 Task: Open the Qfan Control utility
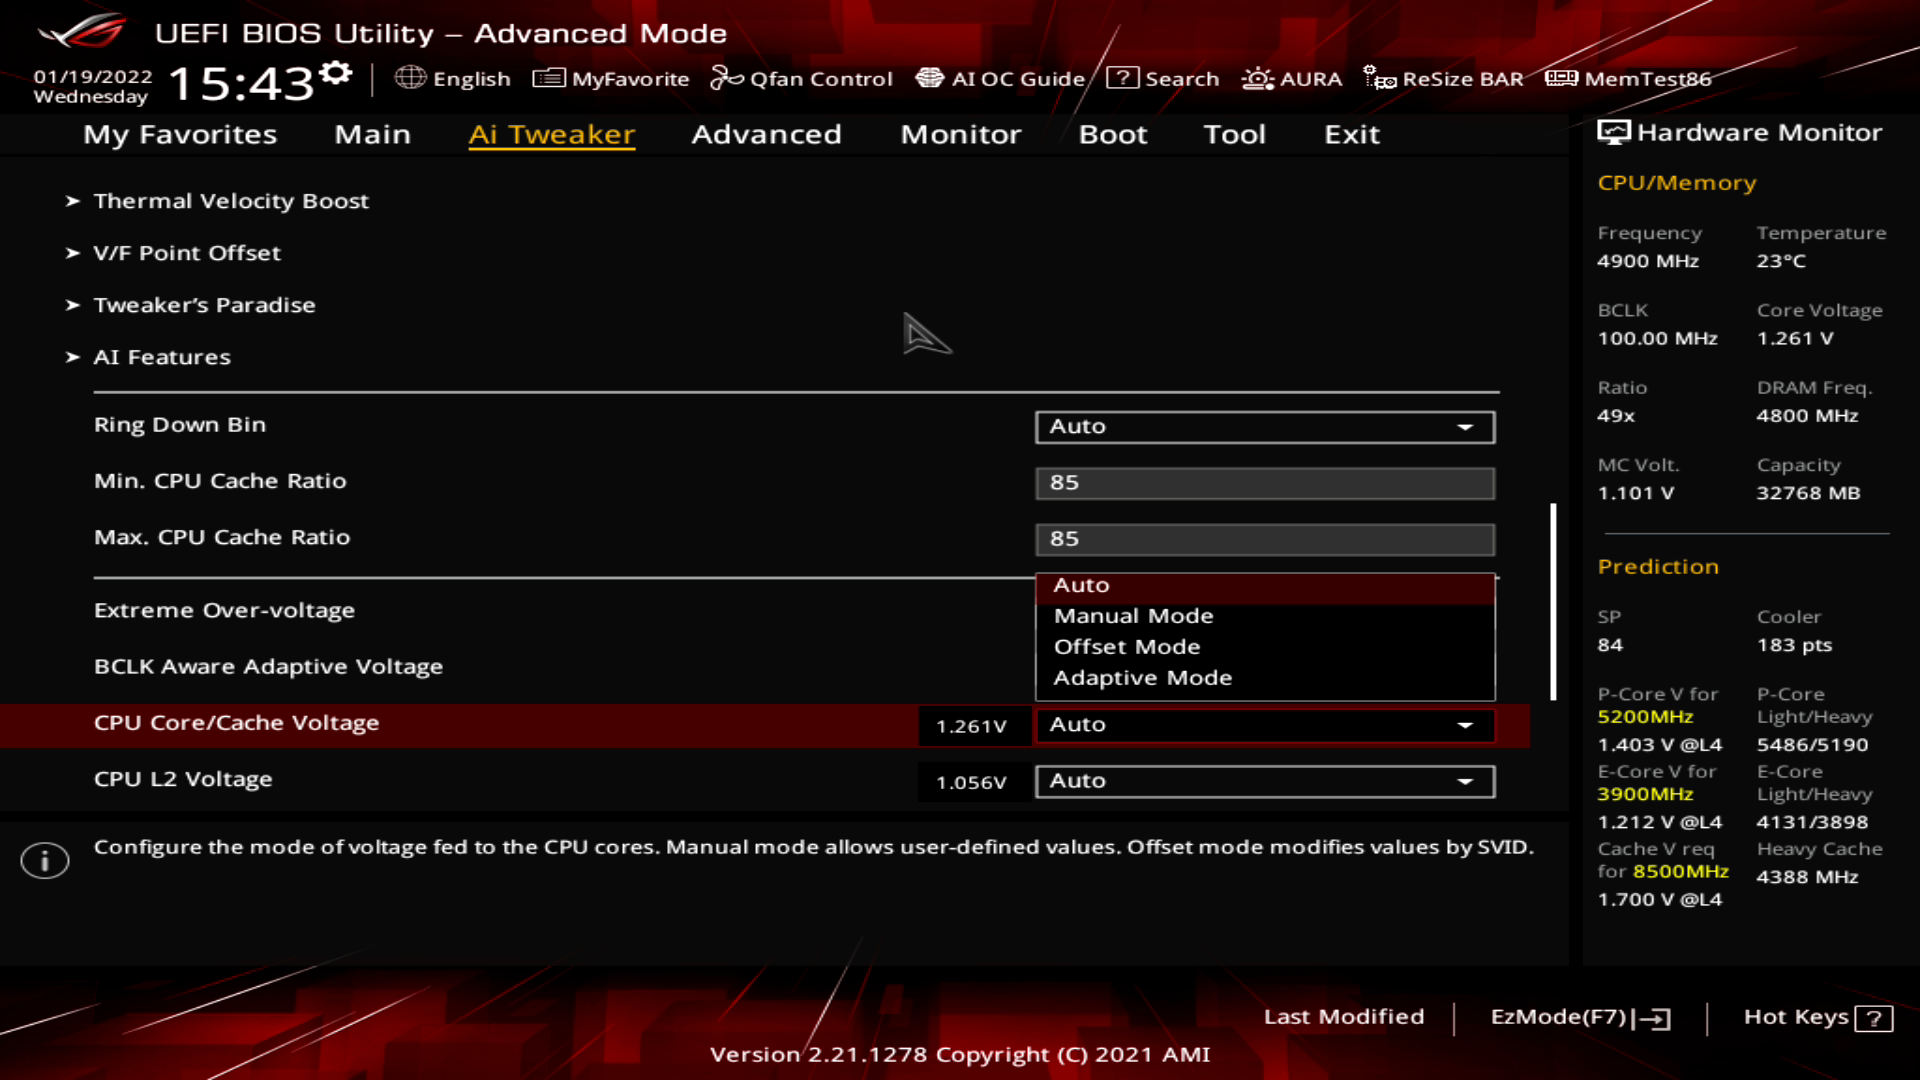click(x=802, y=78)
